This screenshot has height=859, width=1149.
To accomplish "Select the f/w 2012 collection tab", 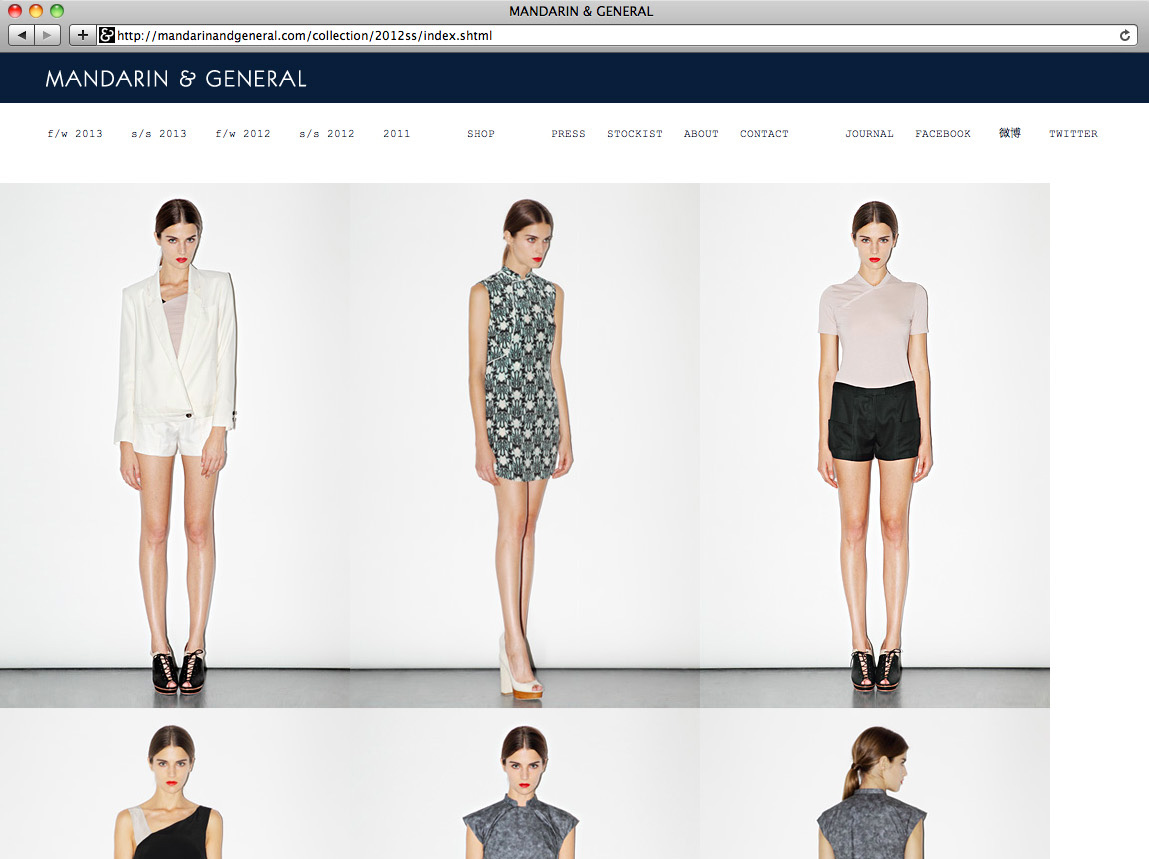I will pos(242,133).
